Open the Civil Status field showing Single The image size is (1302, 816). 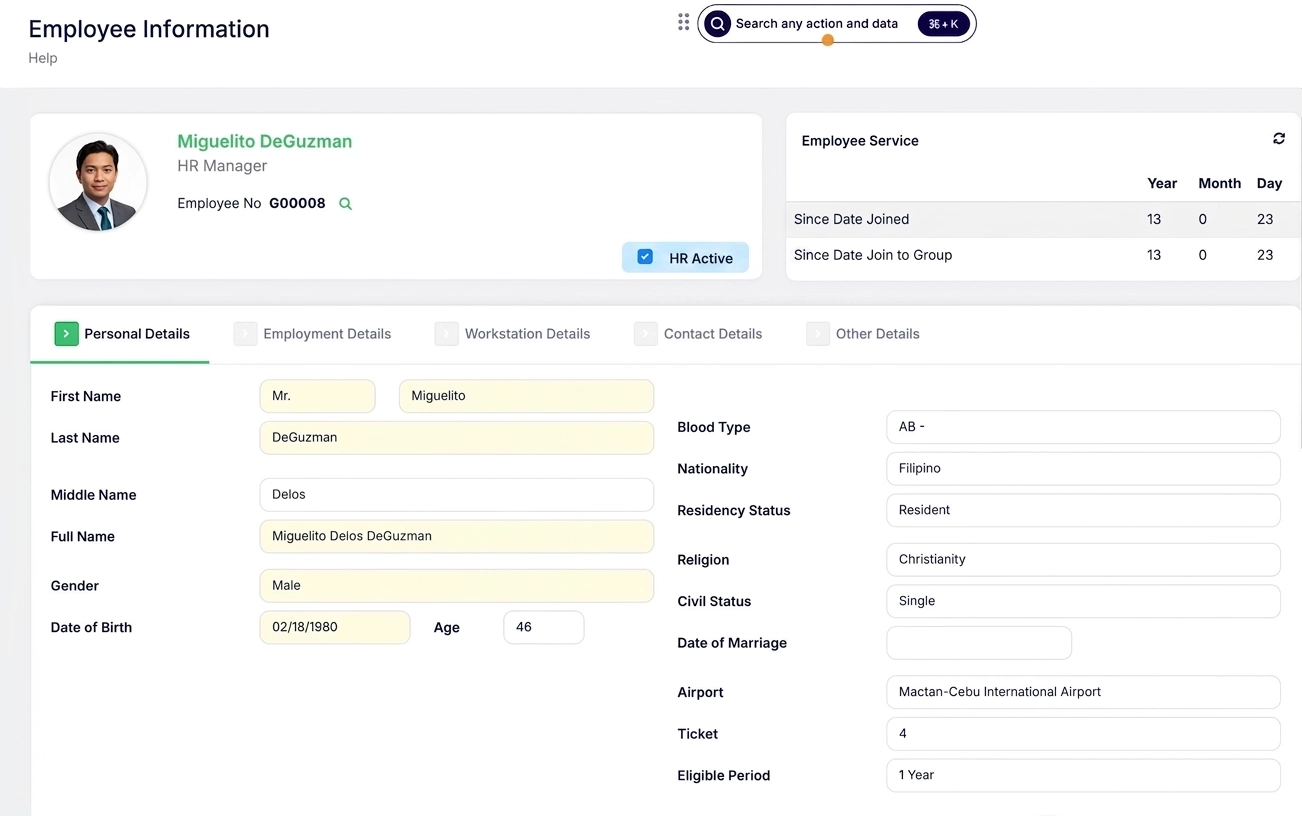[x=1083, y=601]
